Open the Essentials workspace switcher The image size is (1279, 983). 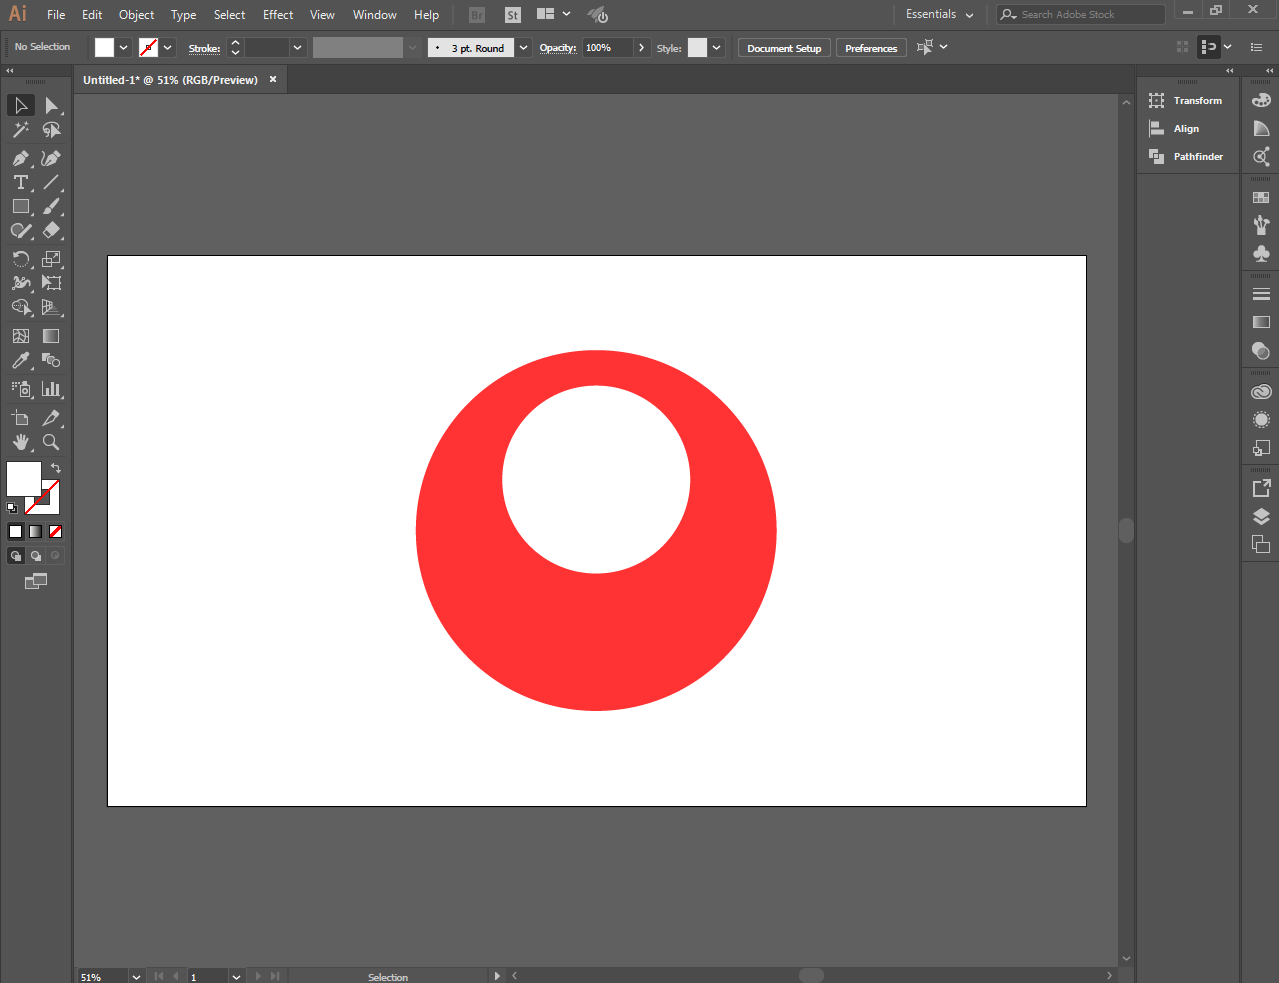939,14
